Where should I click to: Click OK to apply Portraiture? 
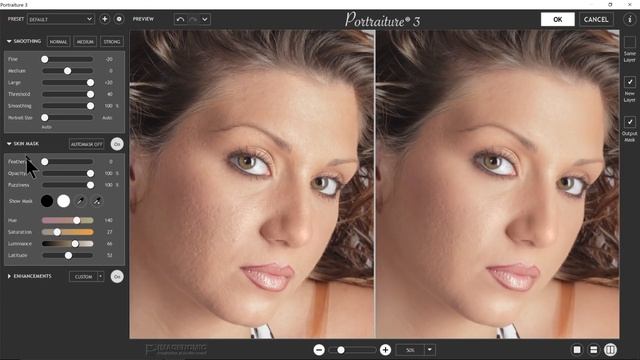(558, 19)
